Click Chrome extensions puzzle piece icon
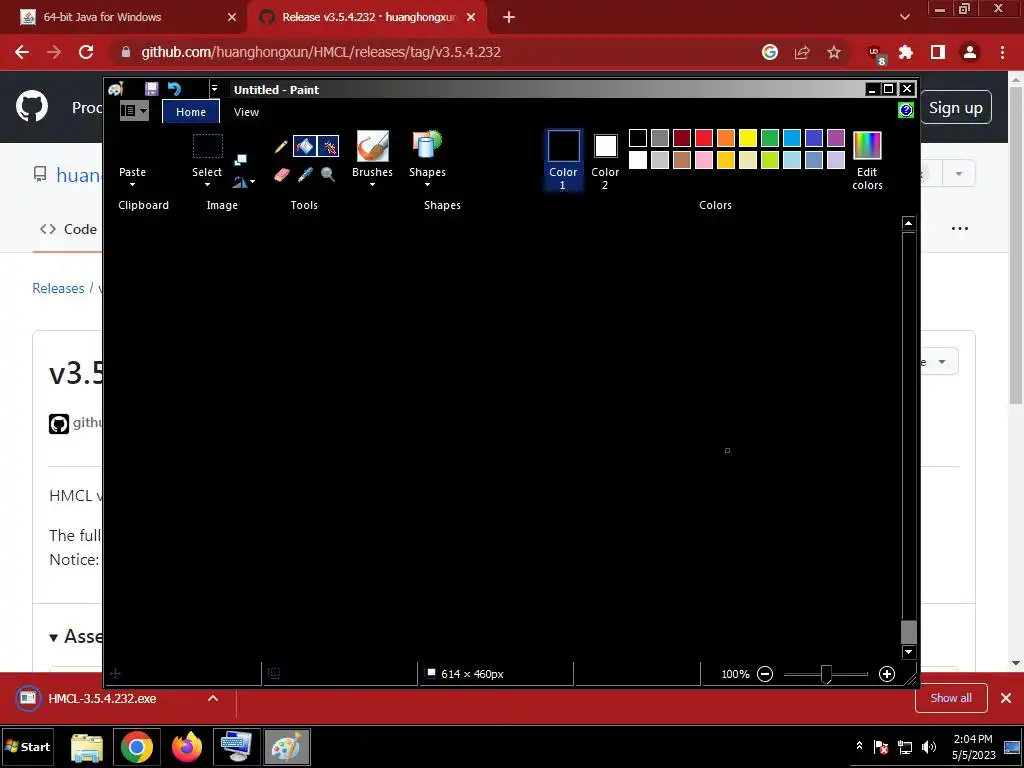 tap(906, 52)
